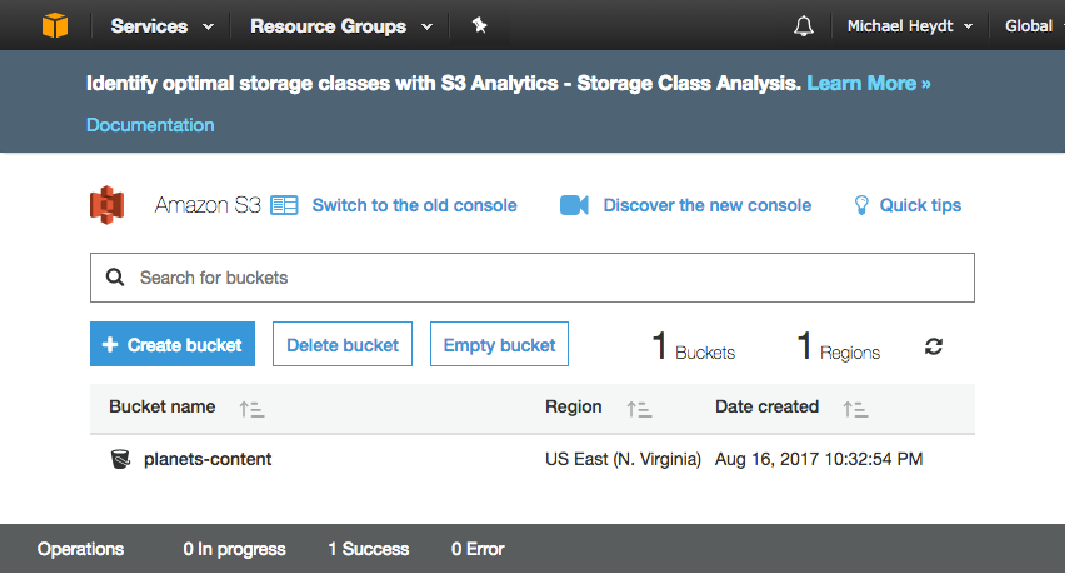The image size is (1065, 573).
Task: Open the Services dropdown menu
Action: pos(162,26)
